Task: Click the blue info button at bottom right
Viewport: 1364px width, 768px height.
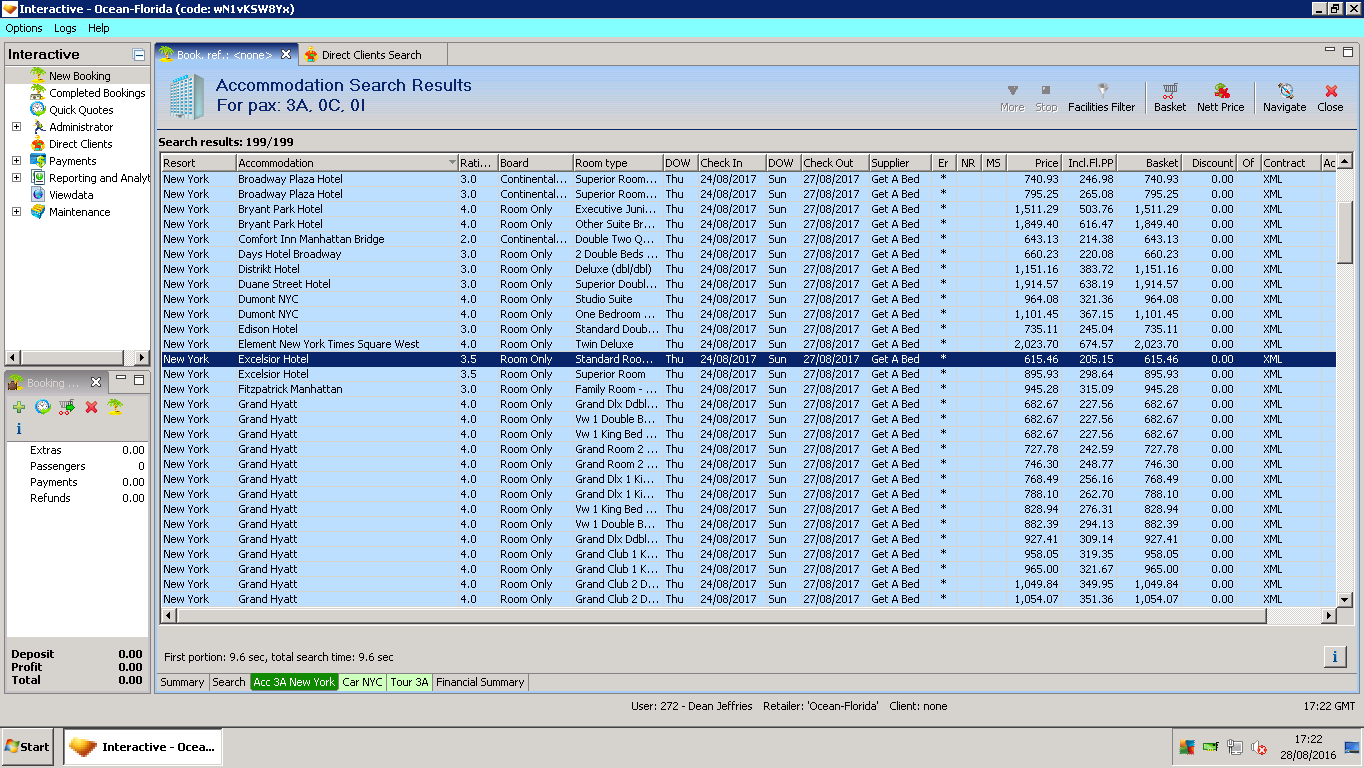Action: tap(1334, 657)
